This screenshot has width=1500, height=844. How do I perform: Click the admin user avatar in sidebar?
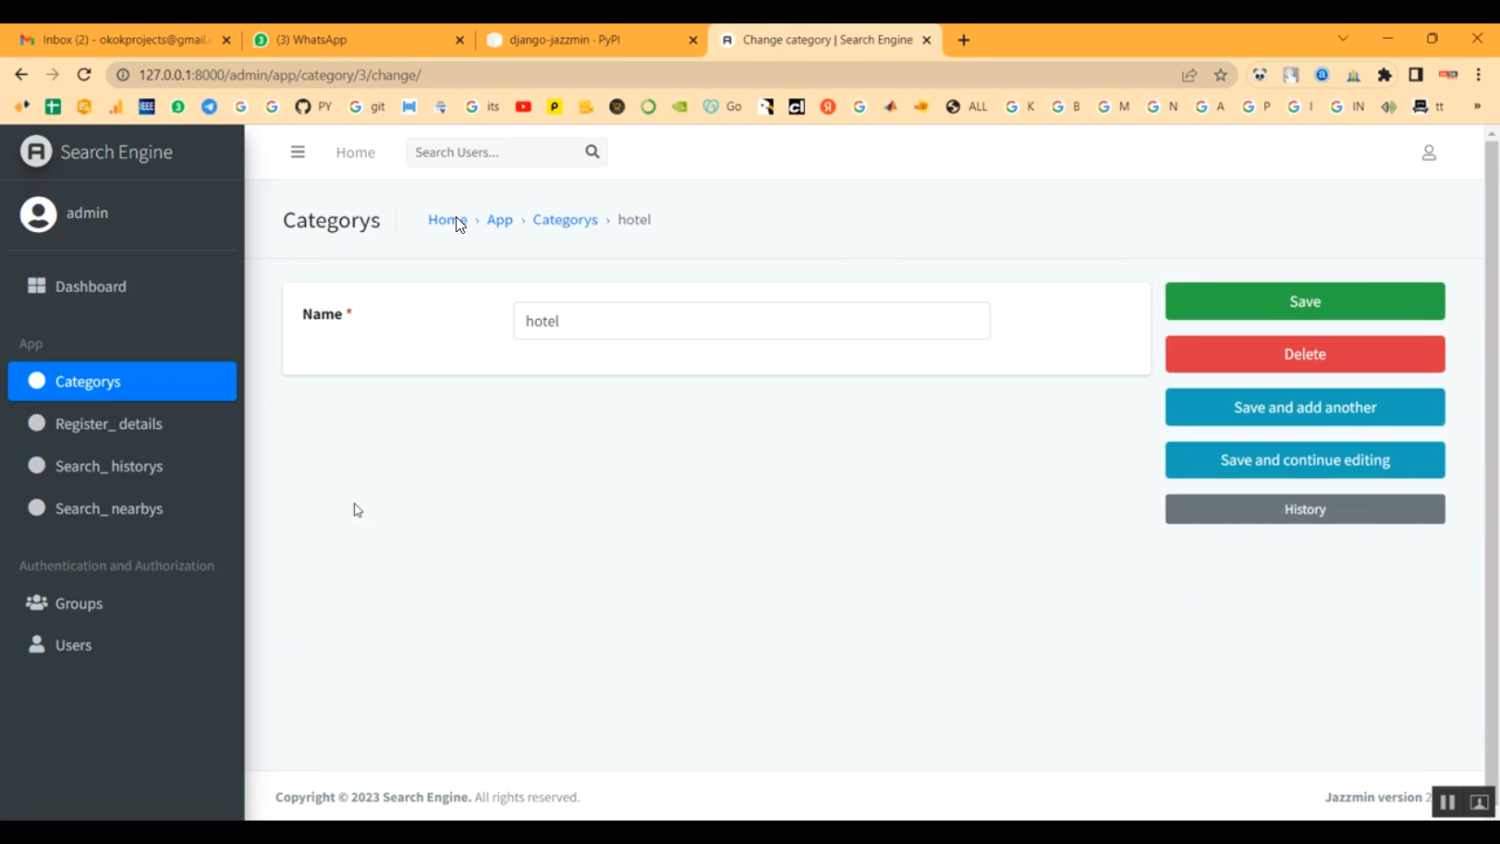coord(38,214)
